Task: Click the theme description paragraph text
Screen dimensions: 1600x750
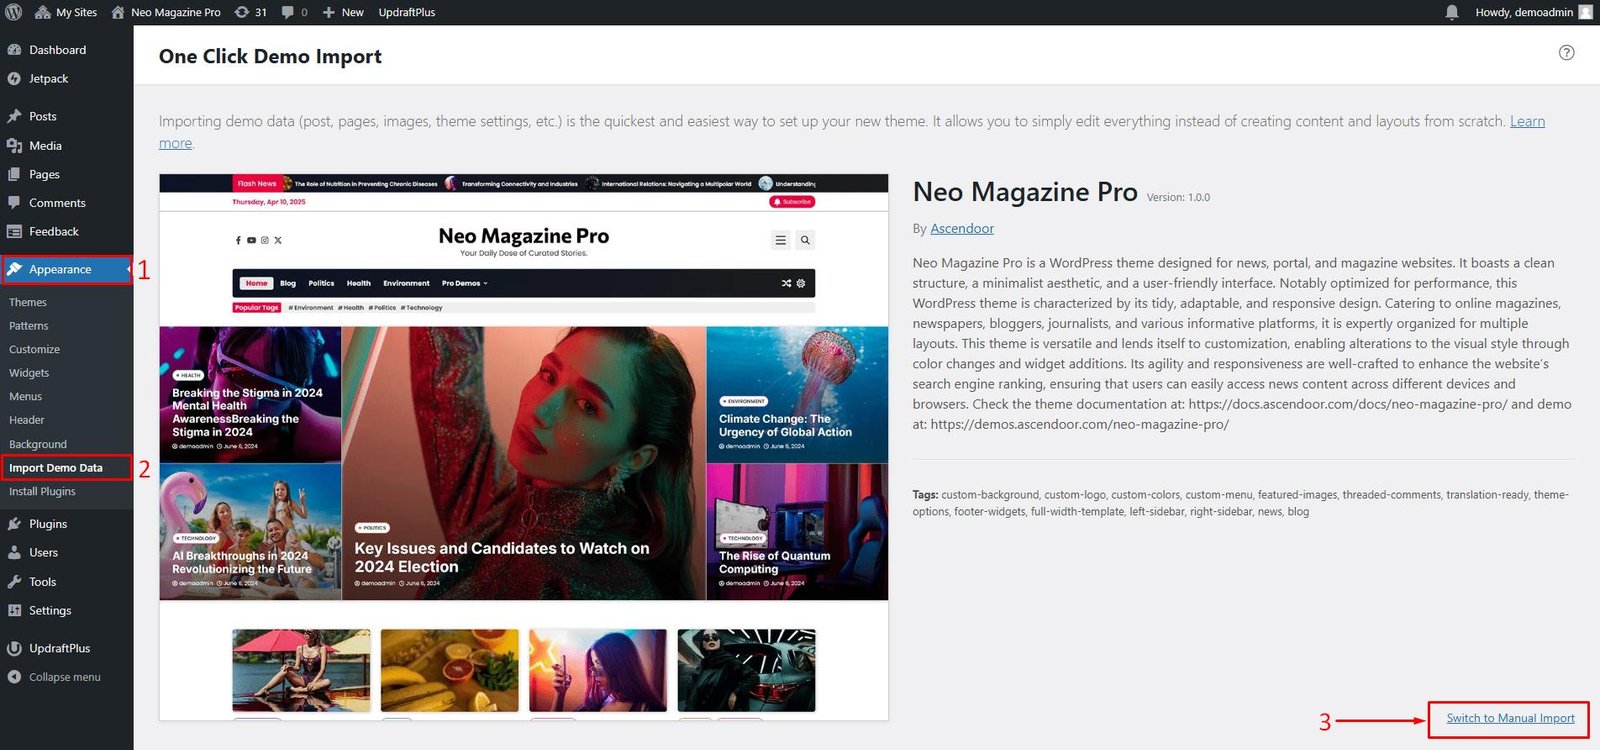Action: coord(1242,343)
